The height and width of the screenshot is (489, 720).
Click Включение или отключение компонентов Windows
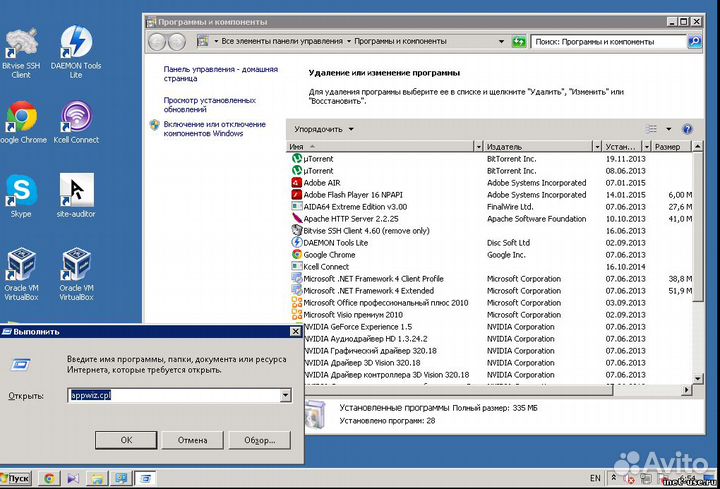[x=214, y=129]
